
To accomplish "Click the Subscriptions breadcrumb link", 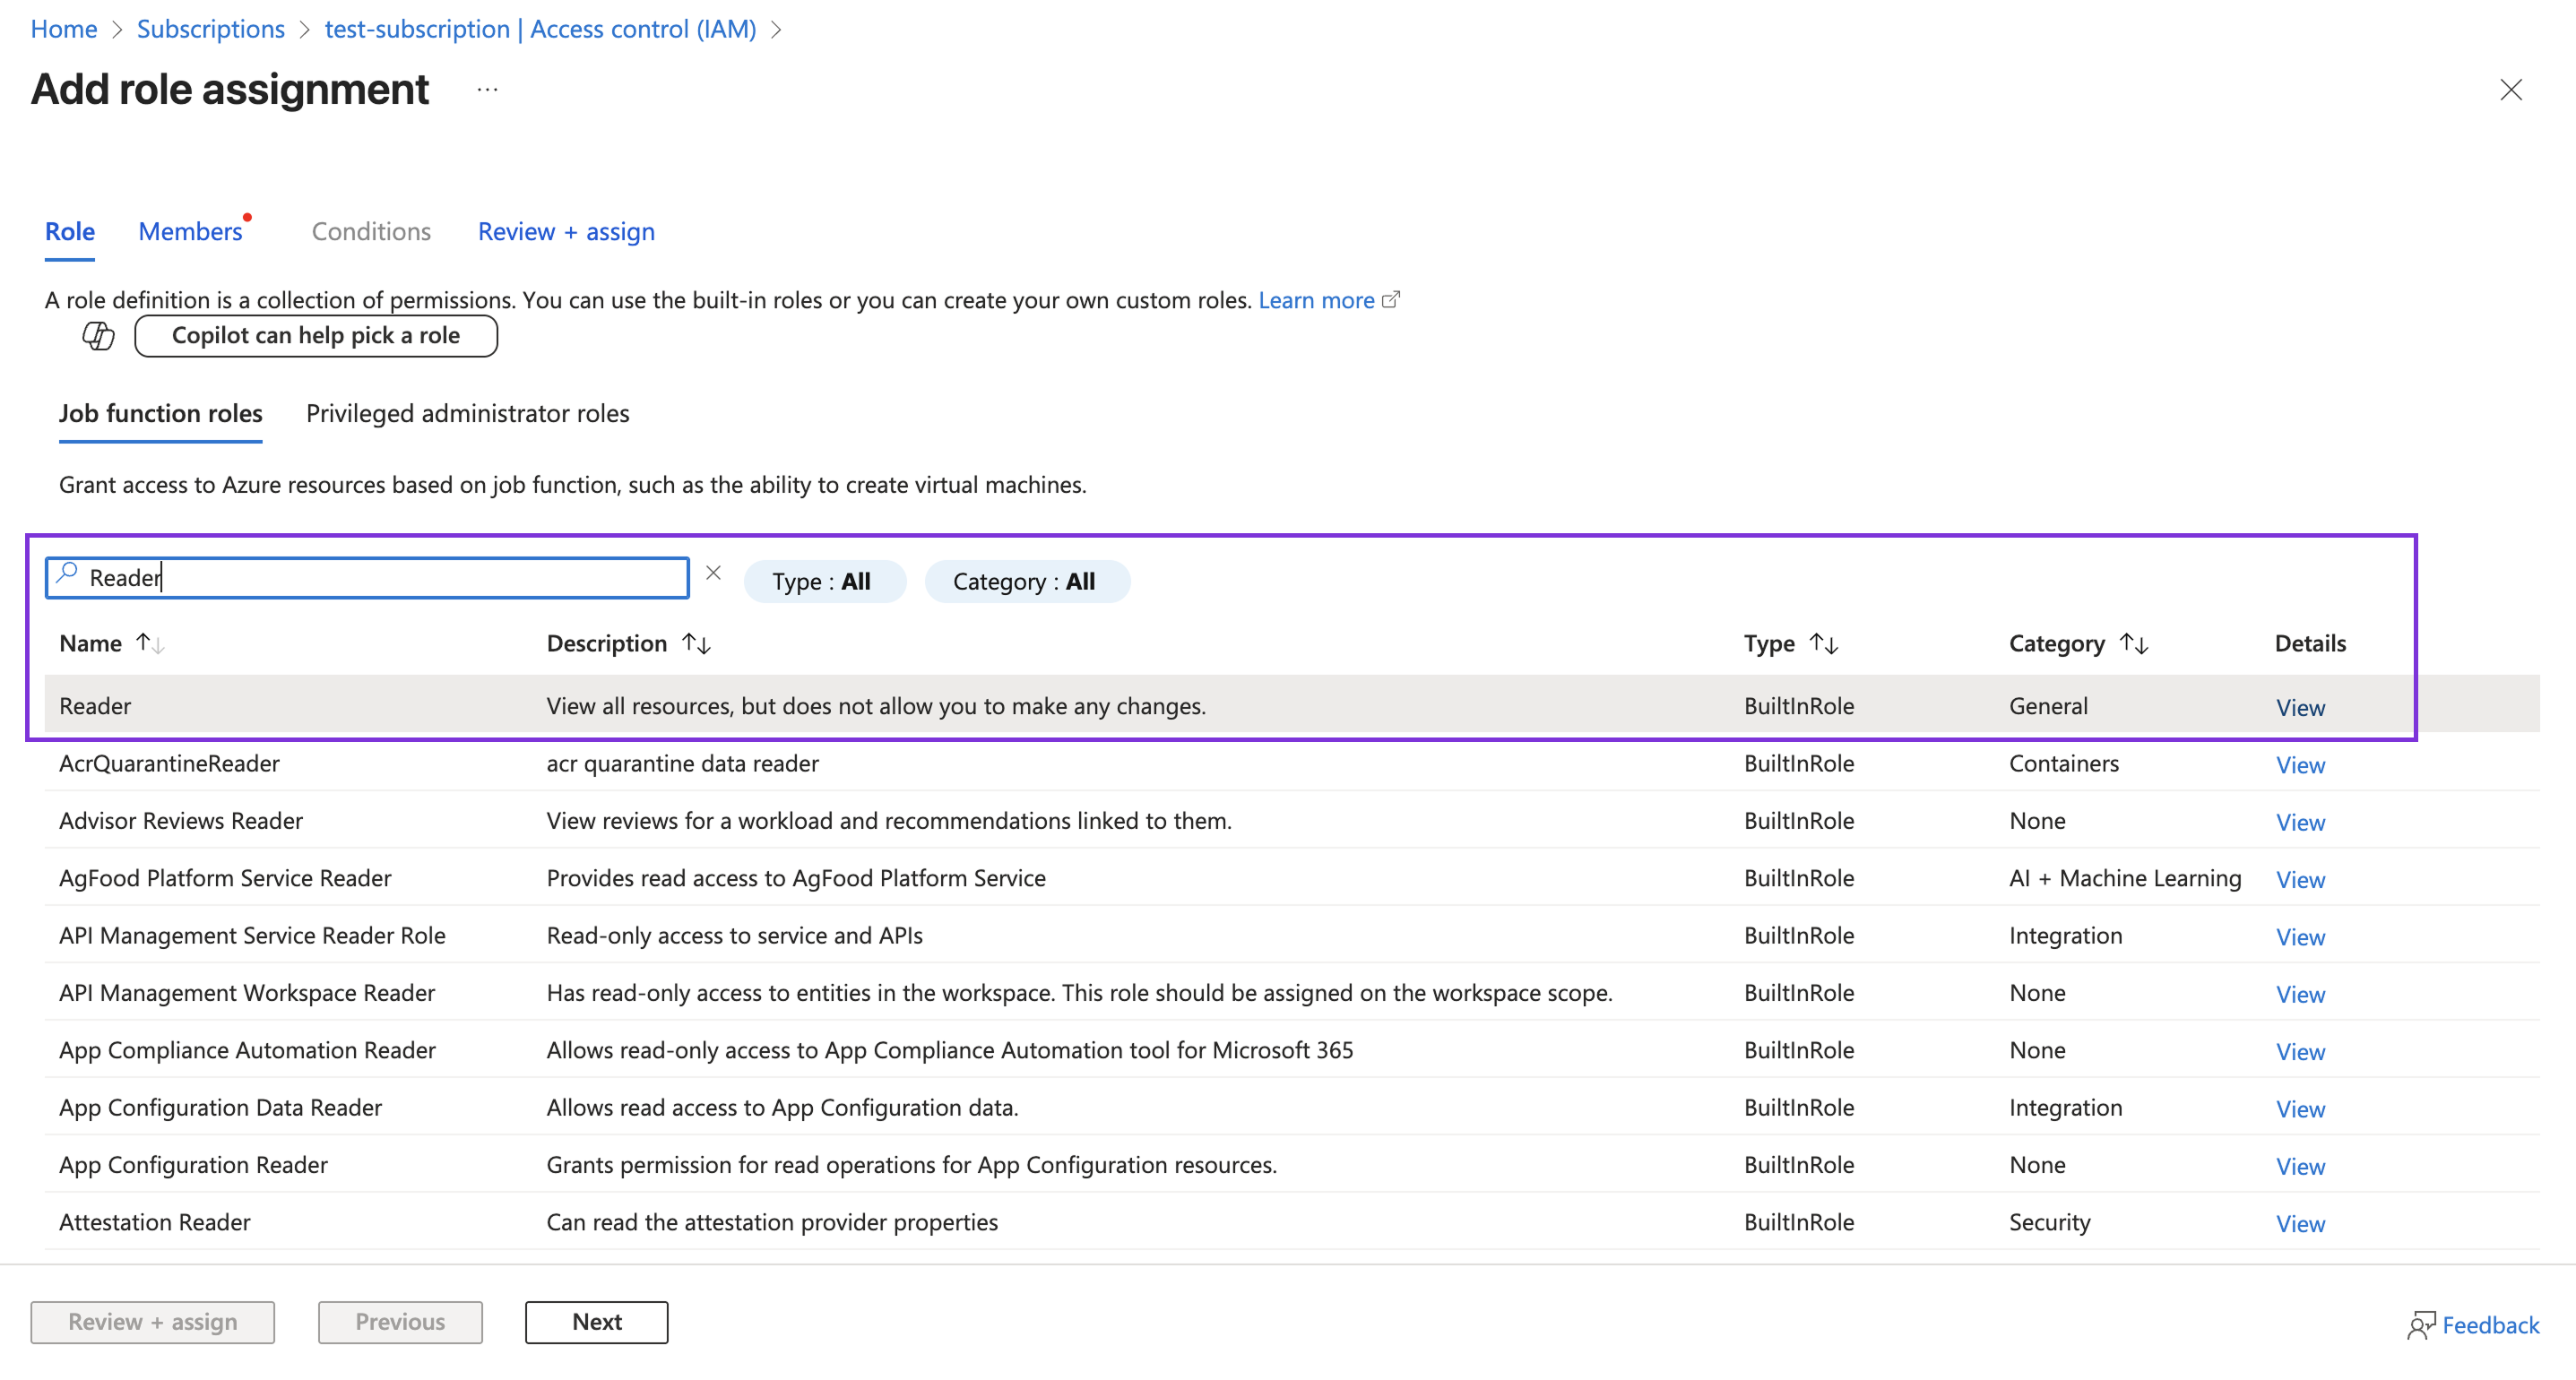I will (210, 29).
